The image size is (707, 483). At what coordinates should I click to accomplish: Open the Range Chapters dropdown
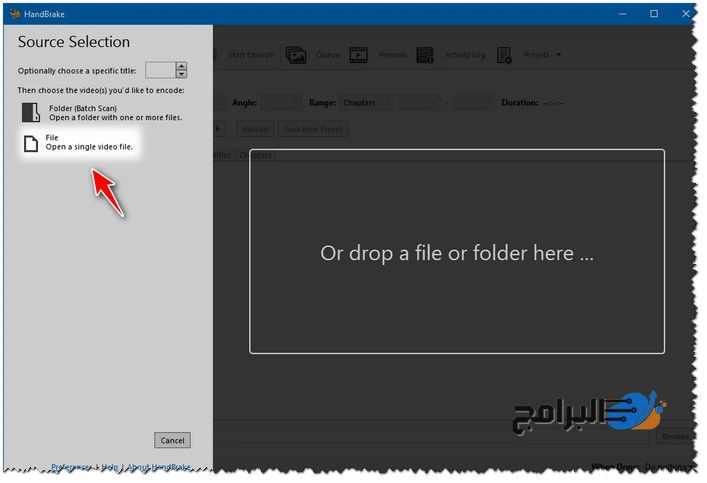pos(365,102)
